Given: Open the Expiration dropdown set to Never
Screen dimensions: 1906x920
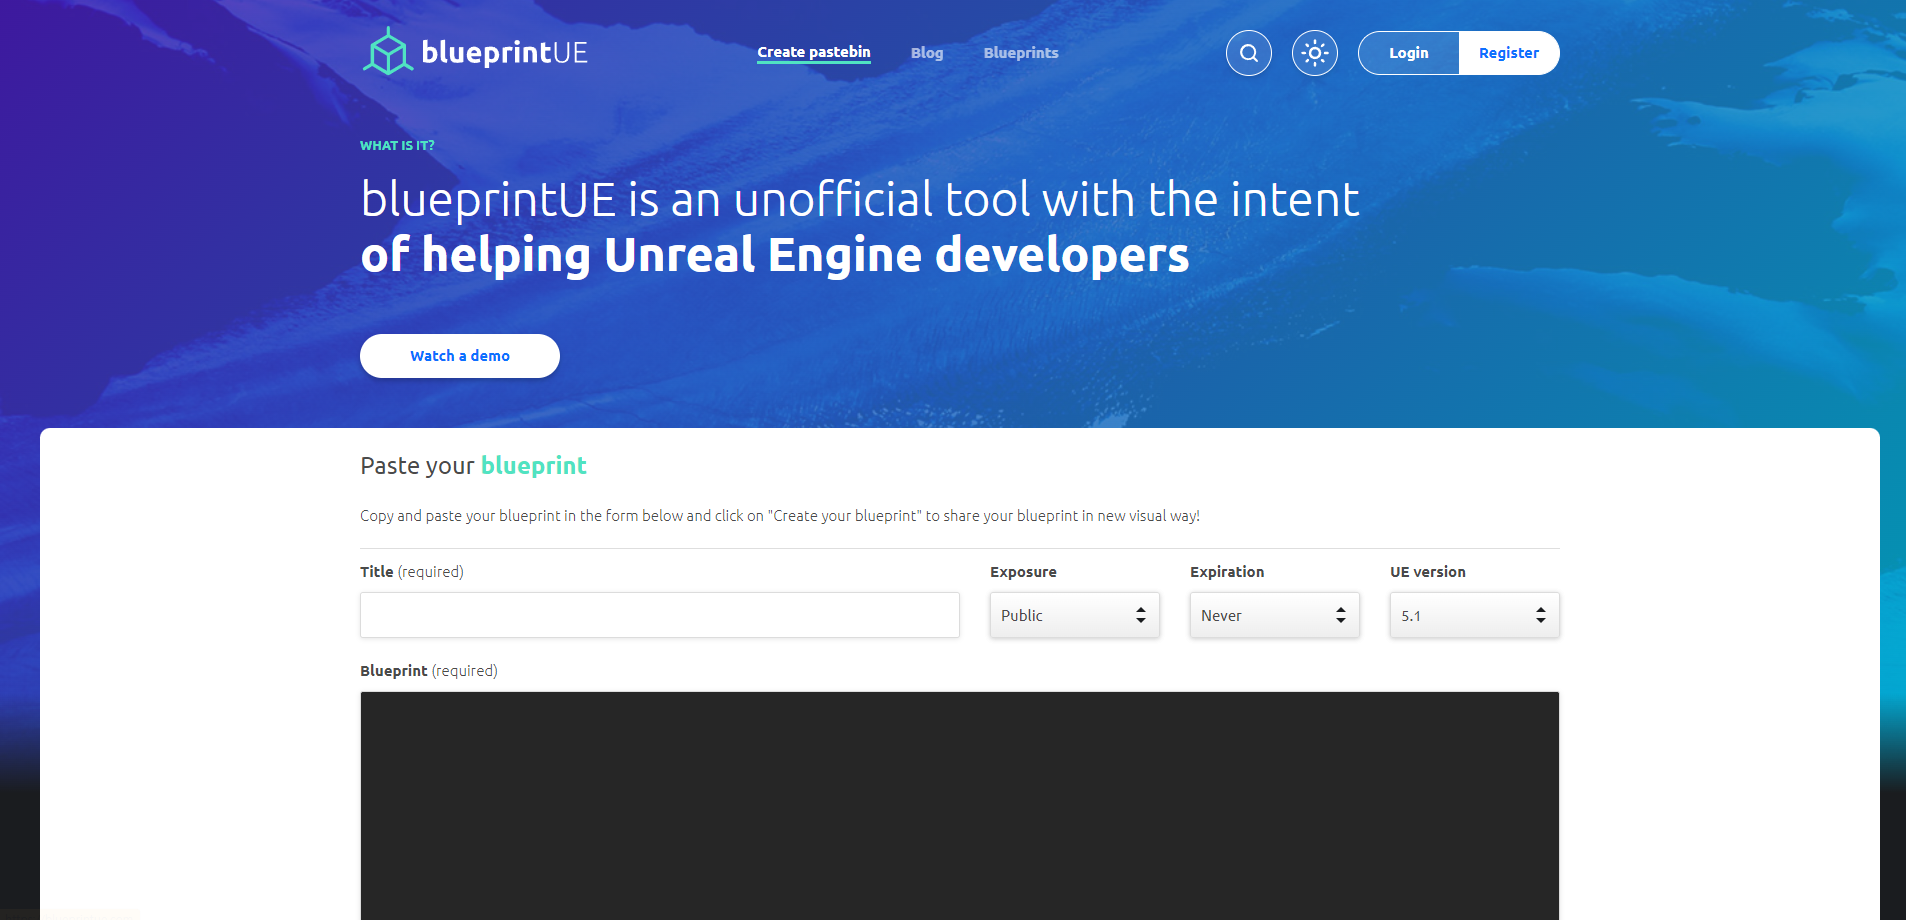Looking at the screenshot, I should coord(1275,615).
